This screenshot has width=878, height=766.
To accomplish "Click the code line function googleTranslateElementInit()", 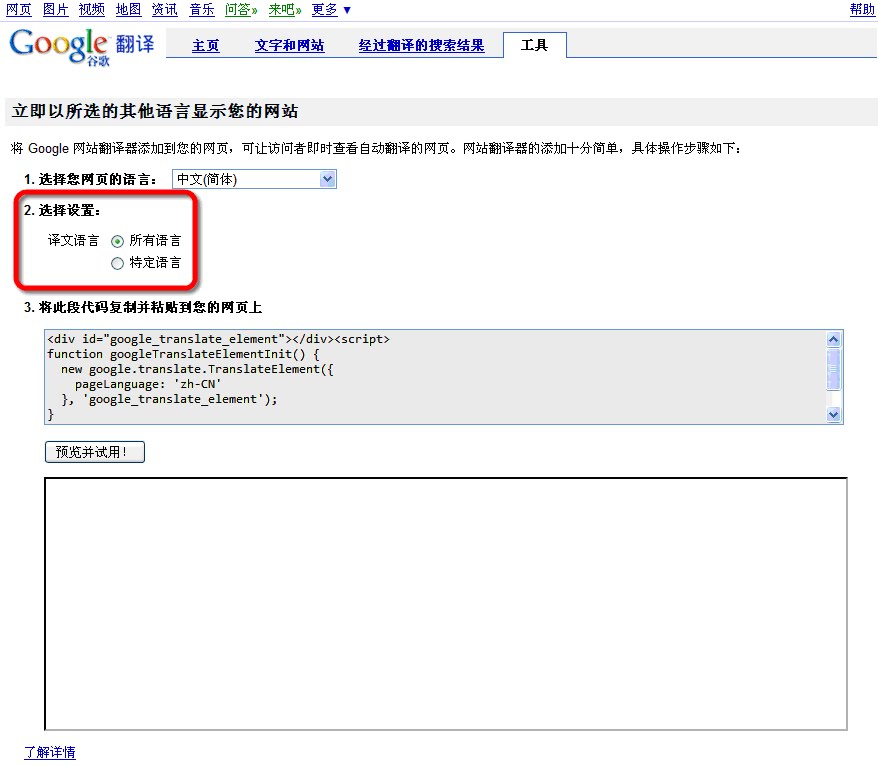I will [x=183, y=354].
